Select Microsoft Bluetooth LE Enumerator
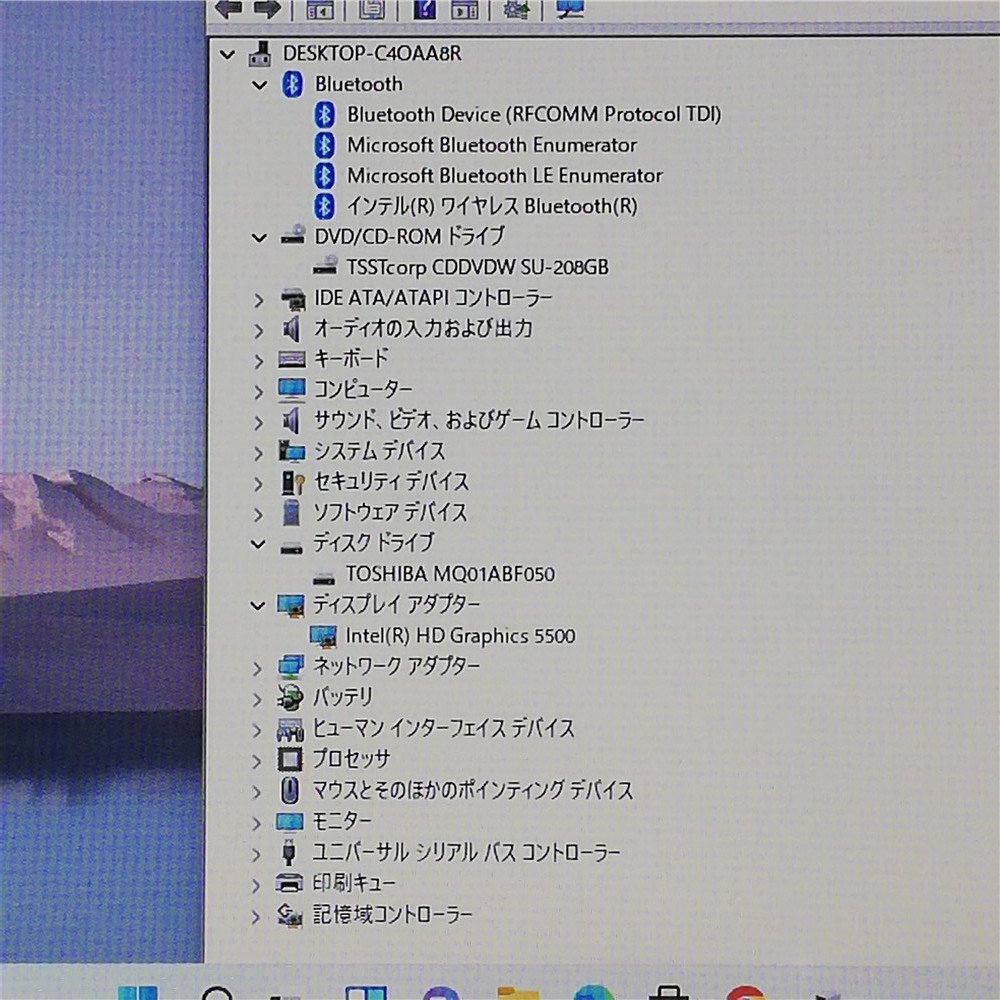Viewport: 1000px width, 1000px height. [504, 175]
